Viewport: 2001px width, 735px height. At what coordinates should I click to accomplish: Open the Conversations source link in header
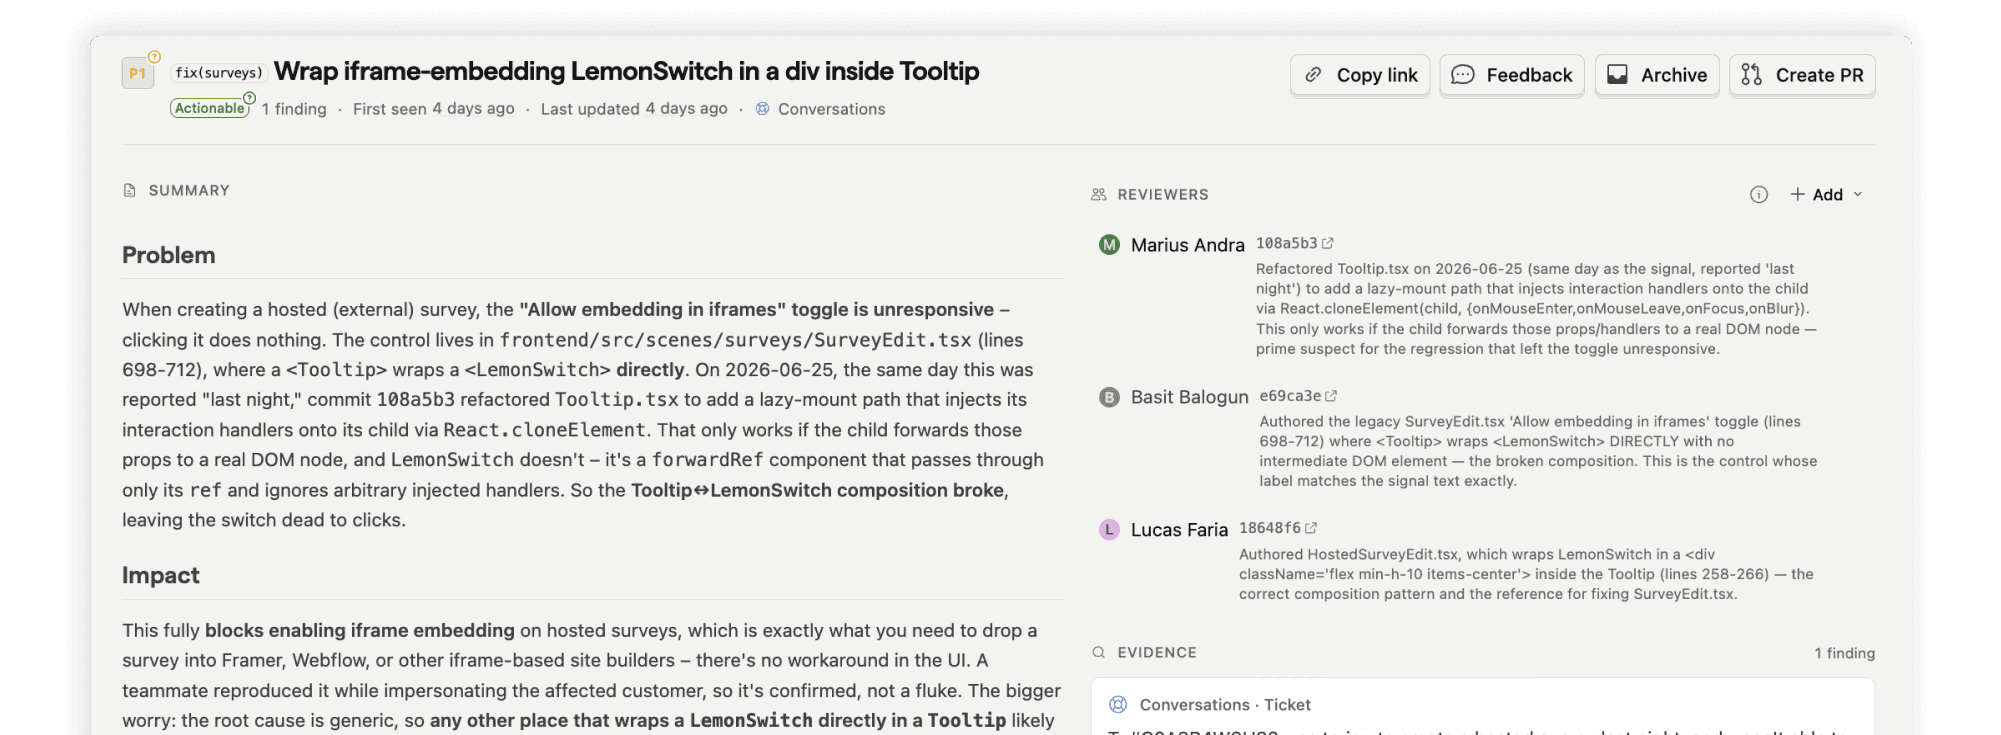831,109
